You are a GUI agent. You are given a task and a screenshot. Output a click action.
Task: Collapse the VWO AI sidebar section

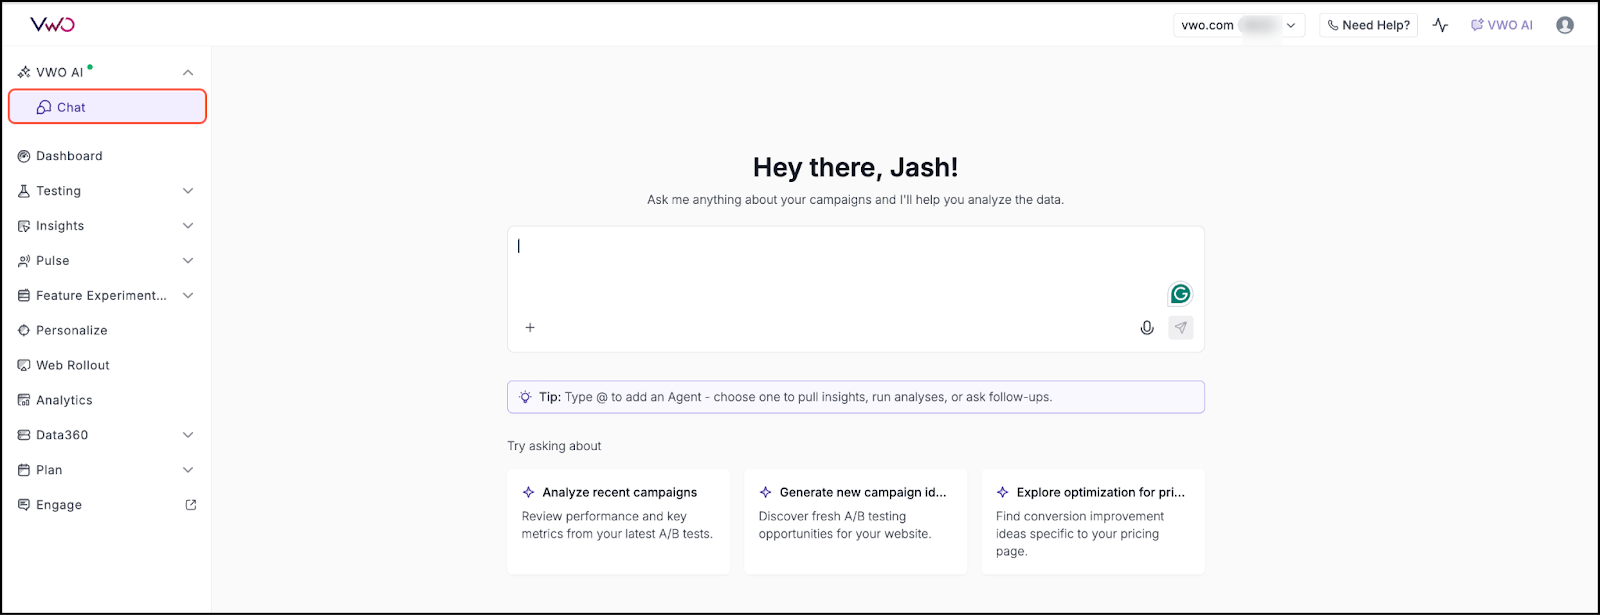tap(188, 73)
